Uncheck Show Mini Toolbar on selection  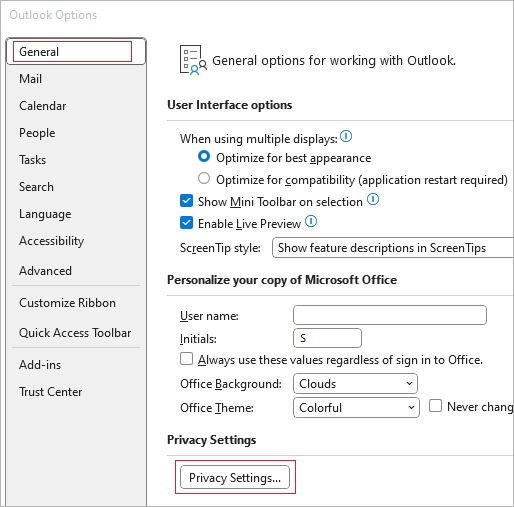[x=186, y=201]
